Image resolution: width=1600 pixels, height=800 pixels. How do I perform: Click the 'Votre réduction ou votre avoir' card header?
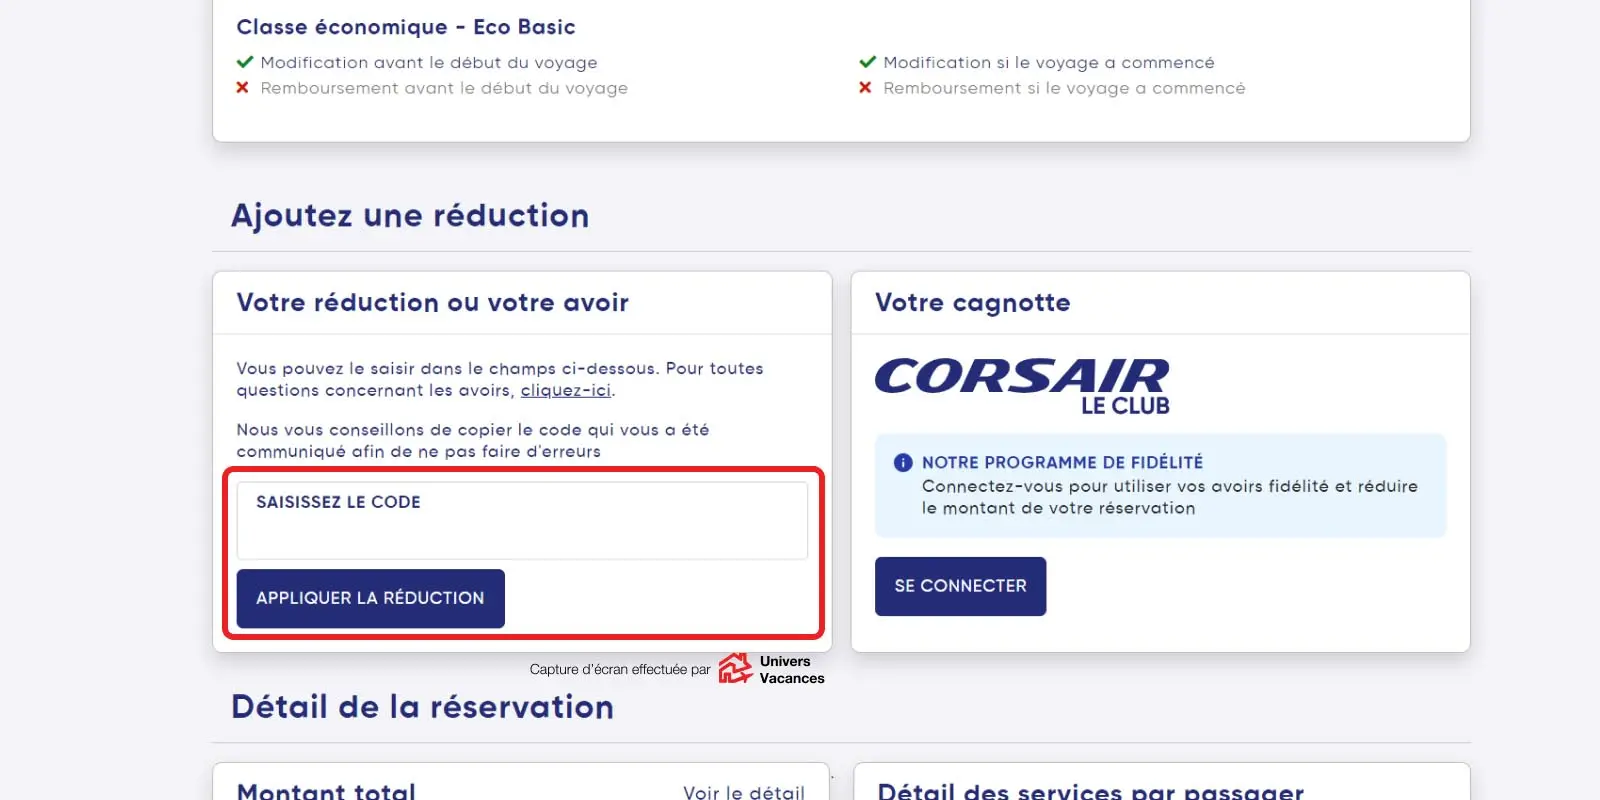pos(432,303)
